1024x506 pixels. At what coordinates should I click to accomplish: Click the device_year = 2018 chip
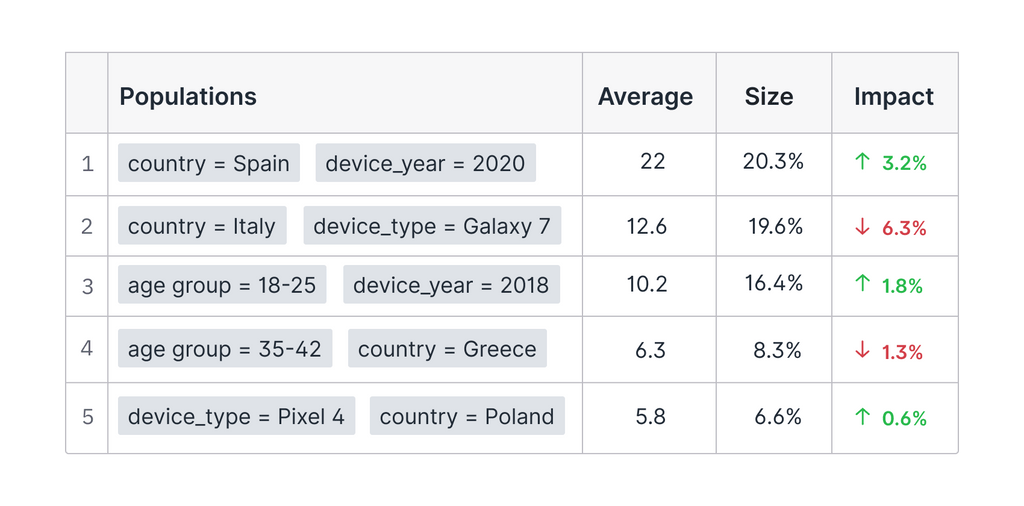click(x=451, y=285)
